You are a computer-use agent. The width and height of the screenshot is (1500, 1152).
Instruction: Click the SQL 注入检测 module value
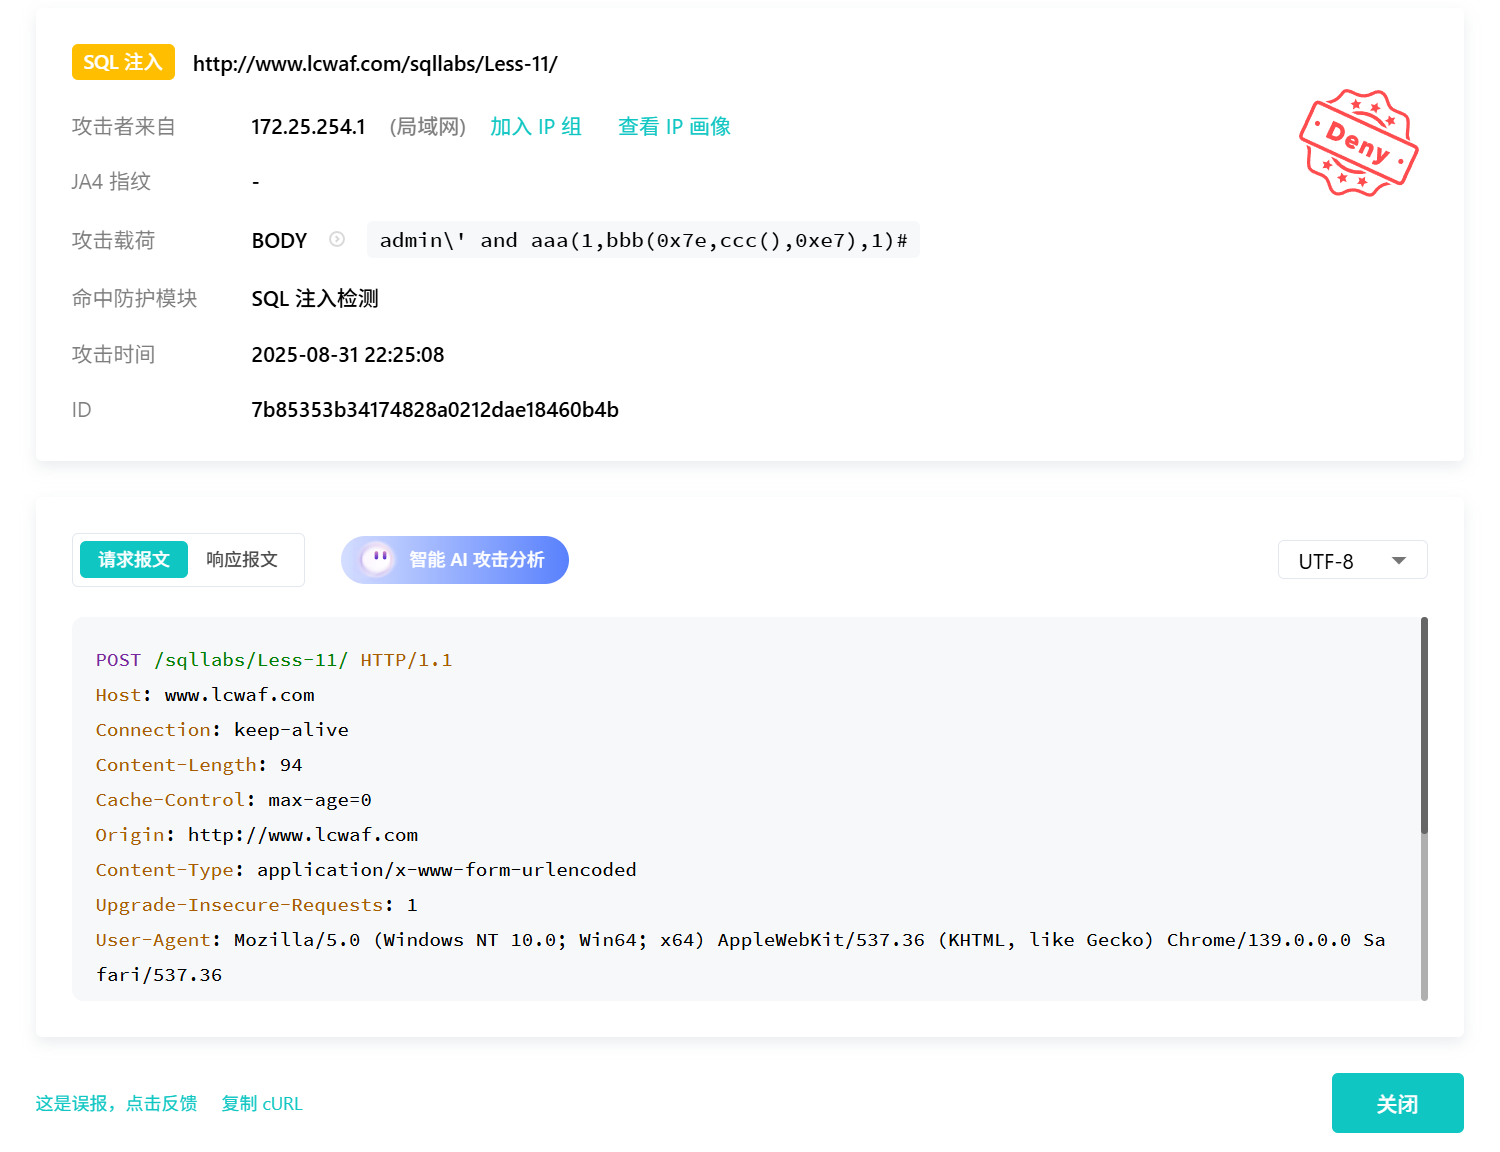pos(315,299)
